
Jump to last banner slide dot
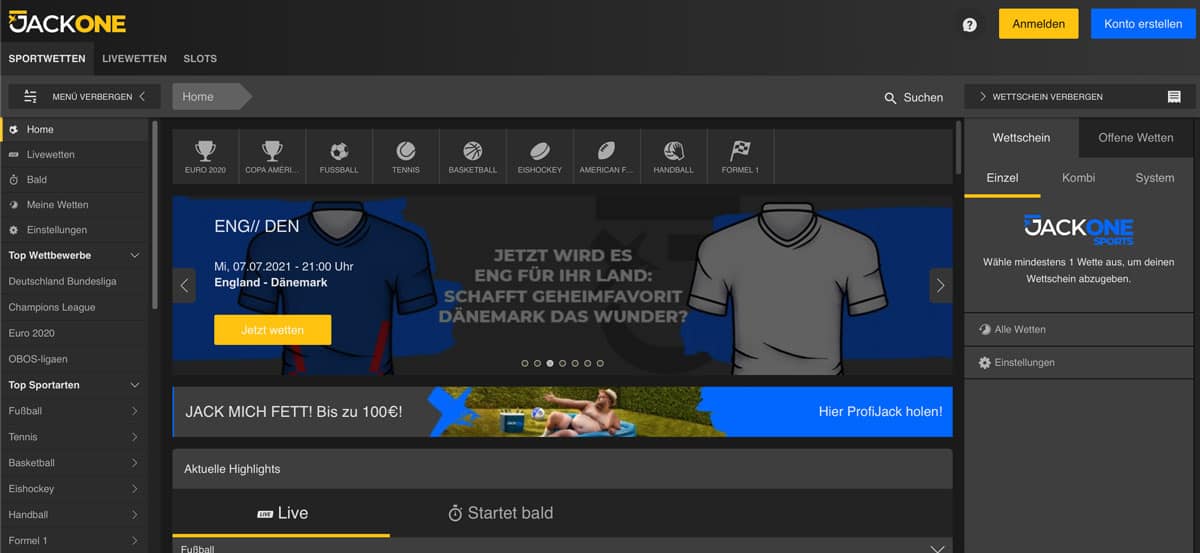[x=600, y=364]
